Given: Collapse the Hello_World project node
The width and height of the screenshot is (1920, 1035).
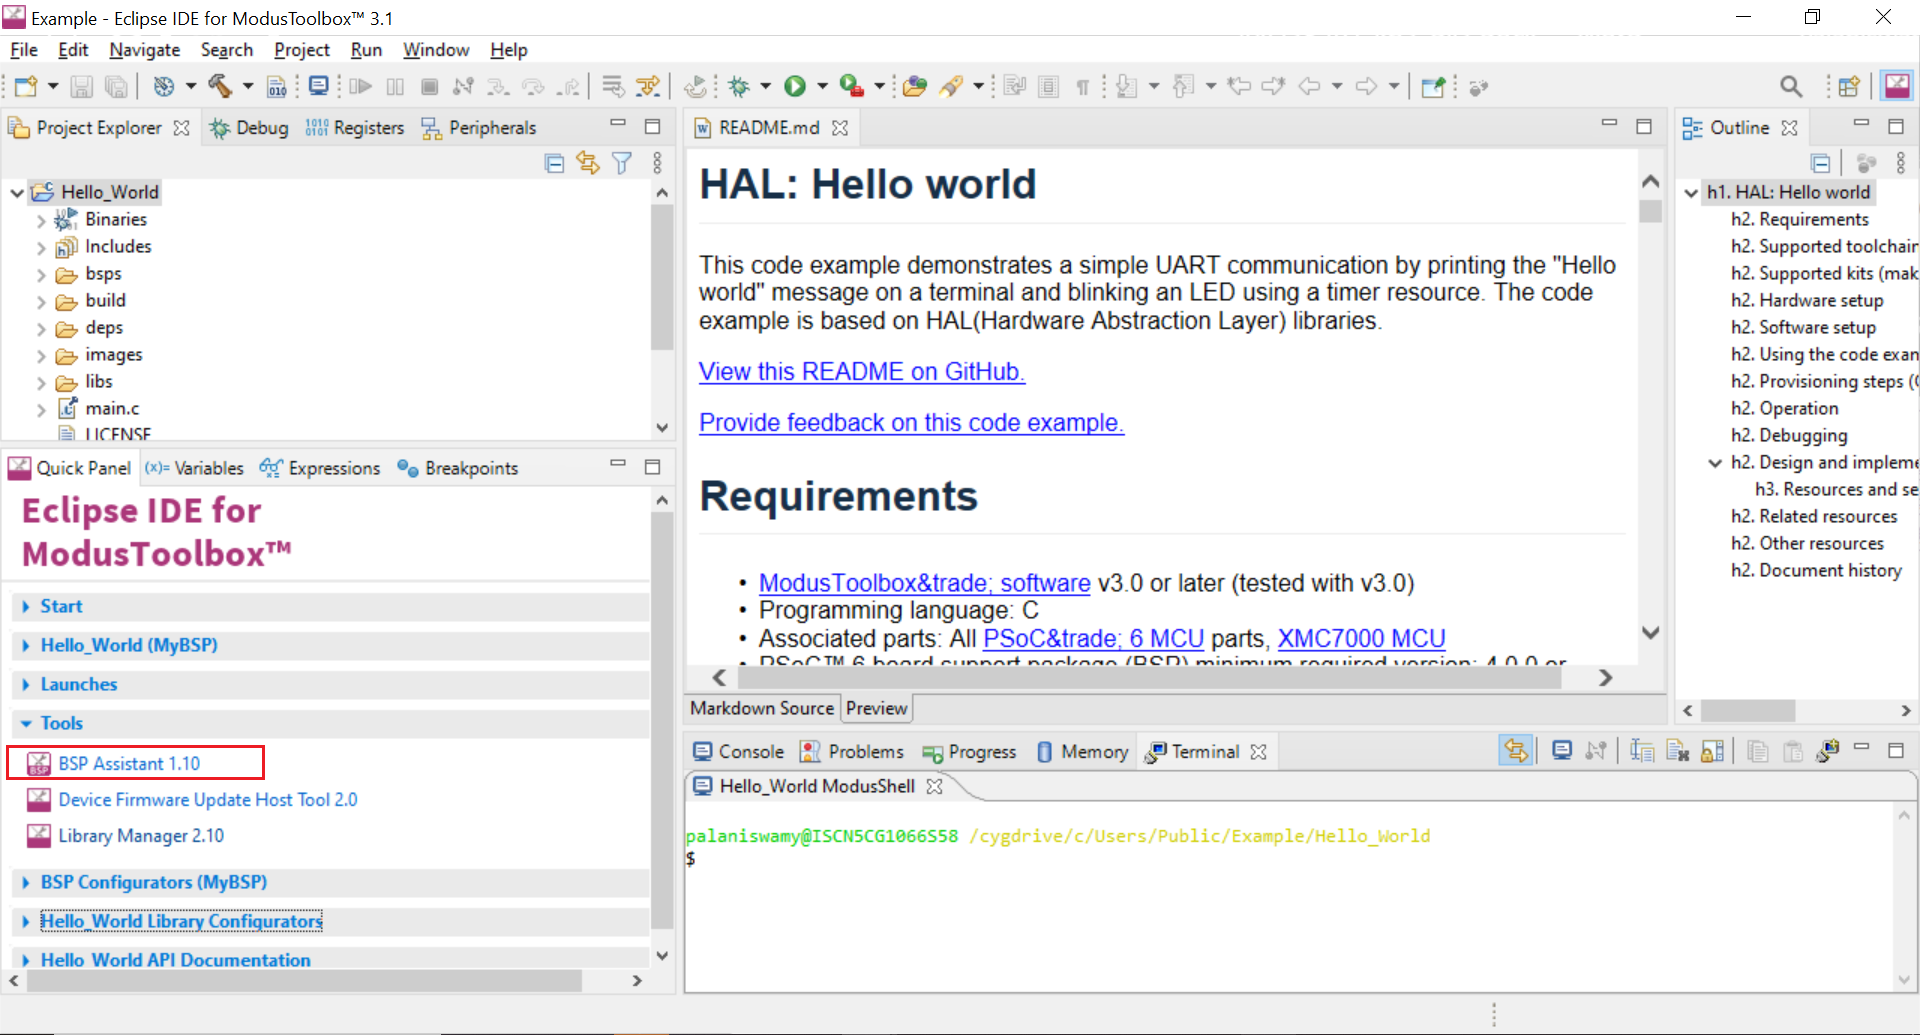Looking at the screenshot, I should click(17, 192).
